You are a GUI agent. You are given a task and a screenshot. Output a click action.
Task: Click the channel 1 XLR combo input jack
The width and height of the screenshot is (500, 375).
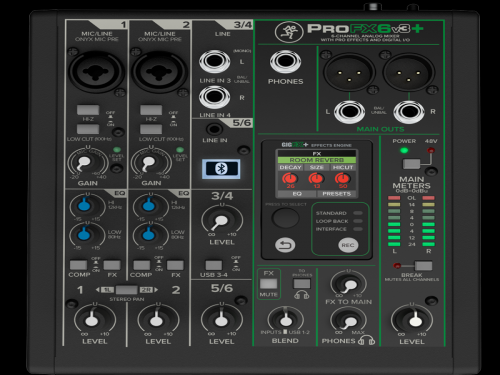click(96, 72)
